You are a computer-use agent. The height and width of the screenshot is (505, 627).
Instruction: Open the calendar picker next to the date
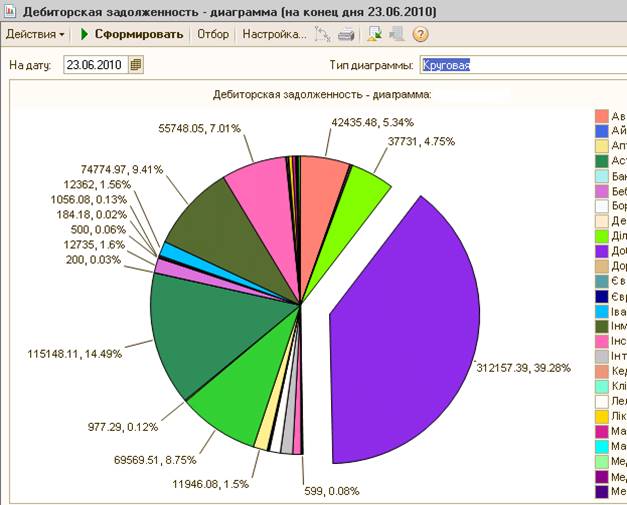136,65
